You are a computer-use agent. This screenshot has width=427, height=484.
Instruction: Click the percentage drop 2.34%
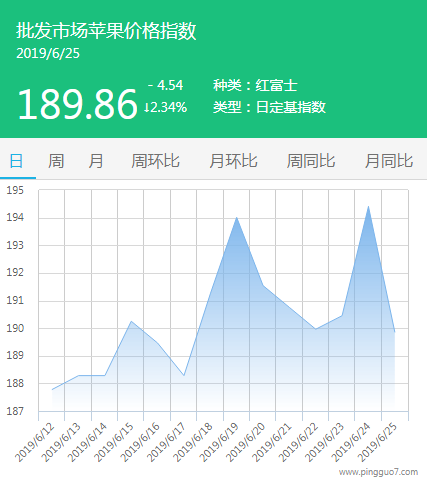166,107
